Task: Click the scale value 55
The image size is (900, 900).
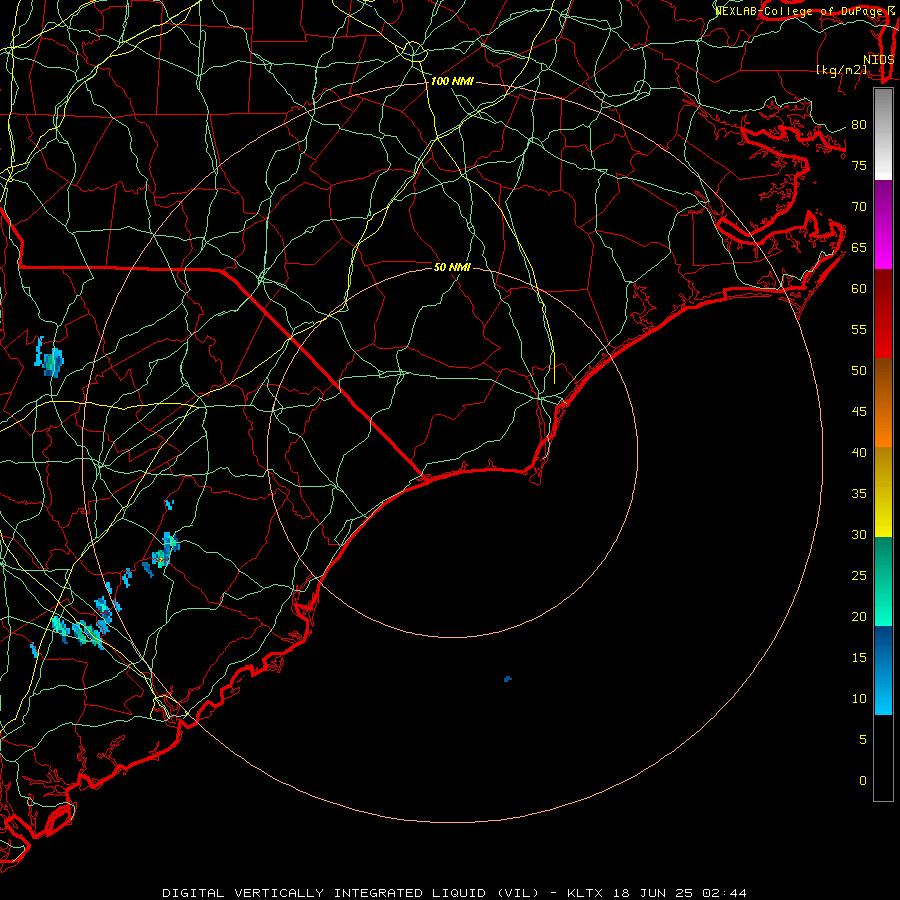Action: point(859,329)
